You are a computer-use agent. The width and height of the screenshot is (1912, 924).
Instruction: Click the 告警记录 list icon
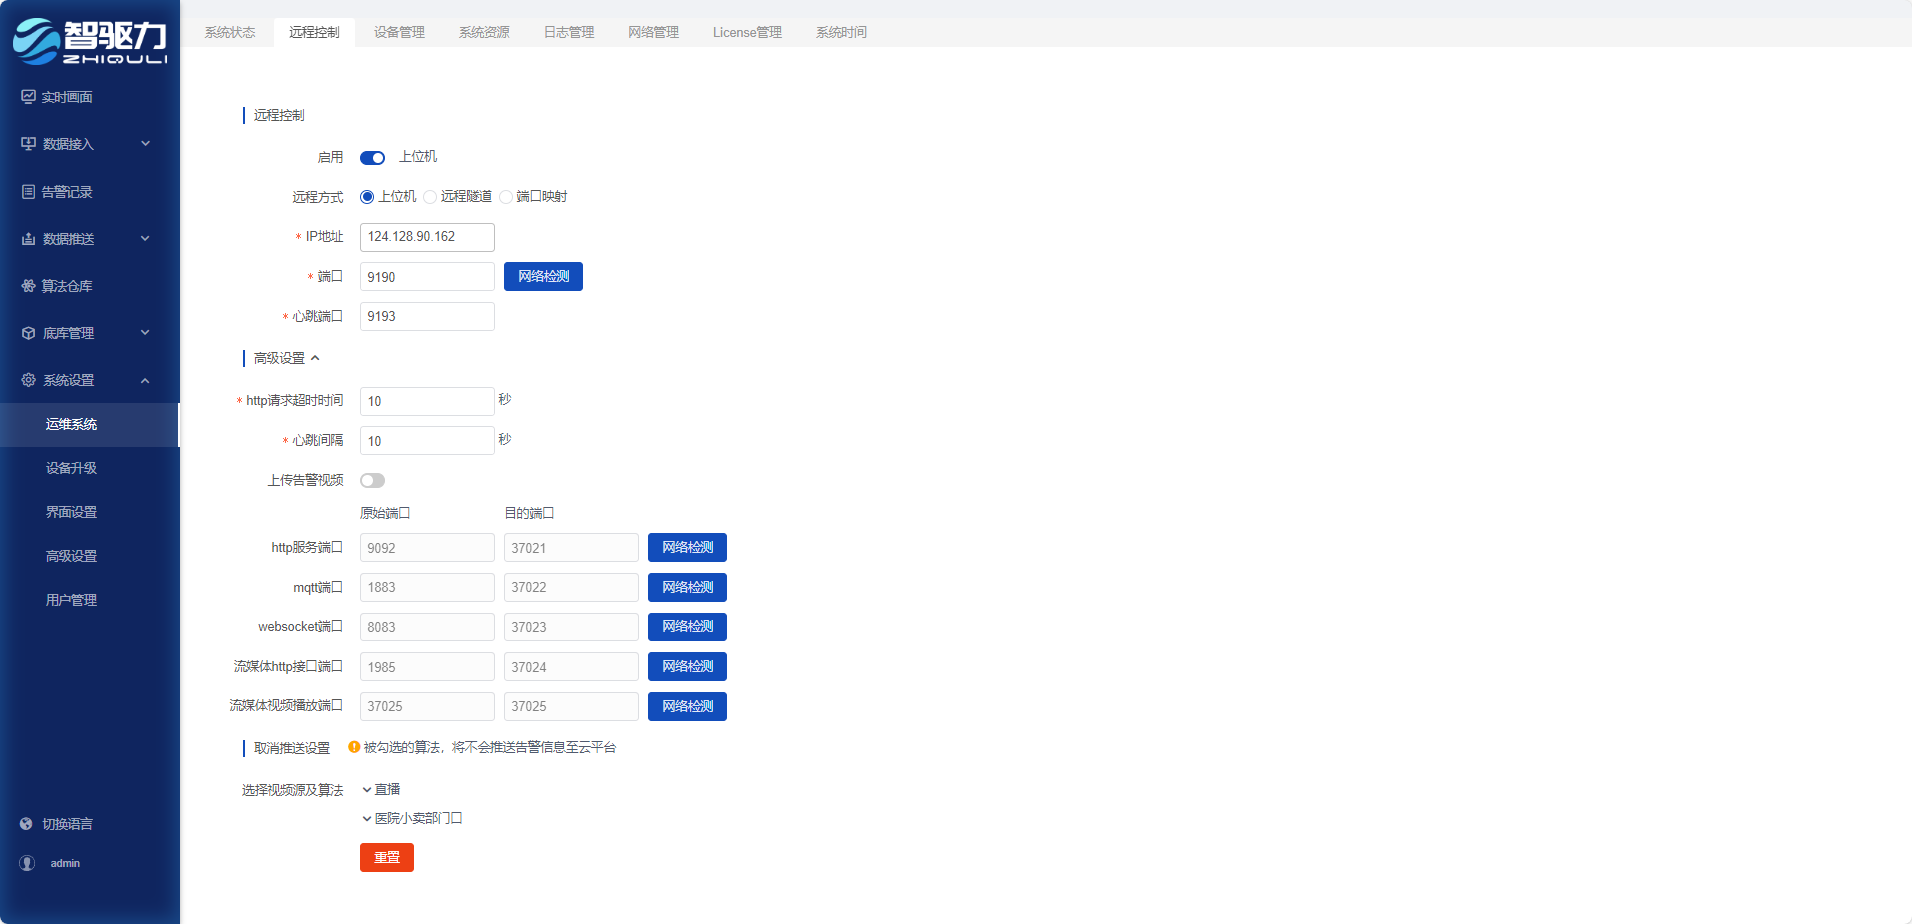click(28, 192)
